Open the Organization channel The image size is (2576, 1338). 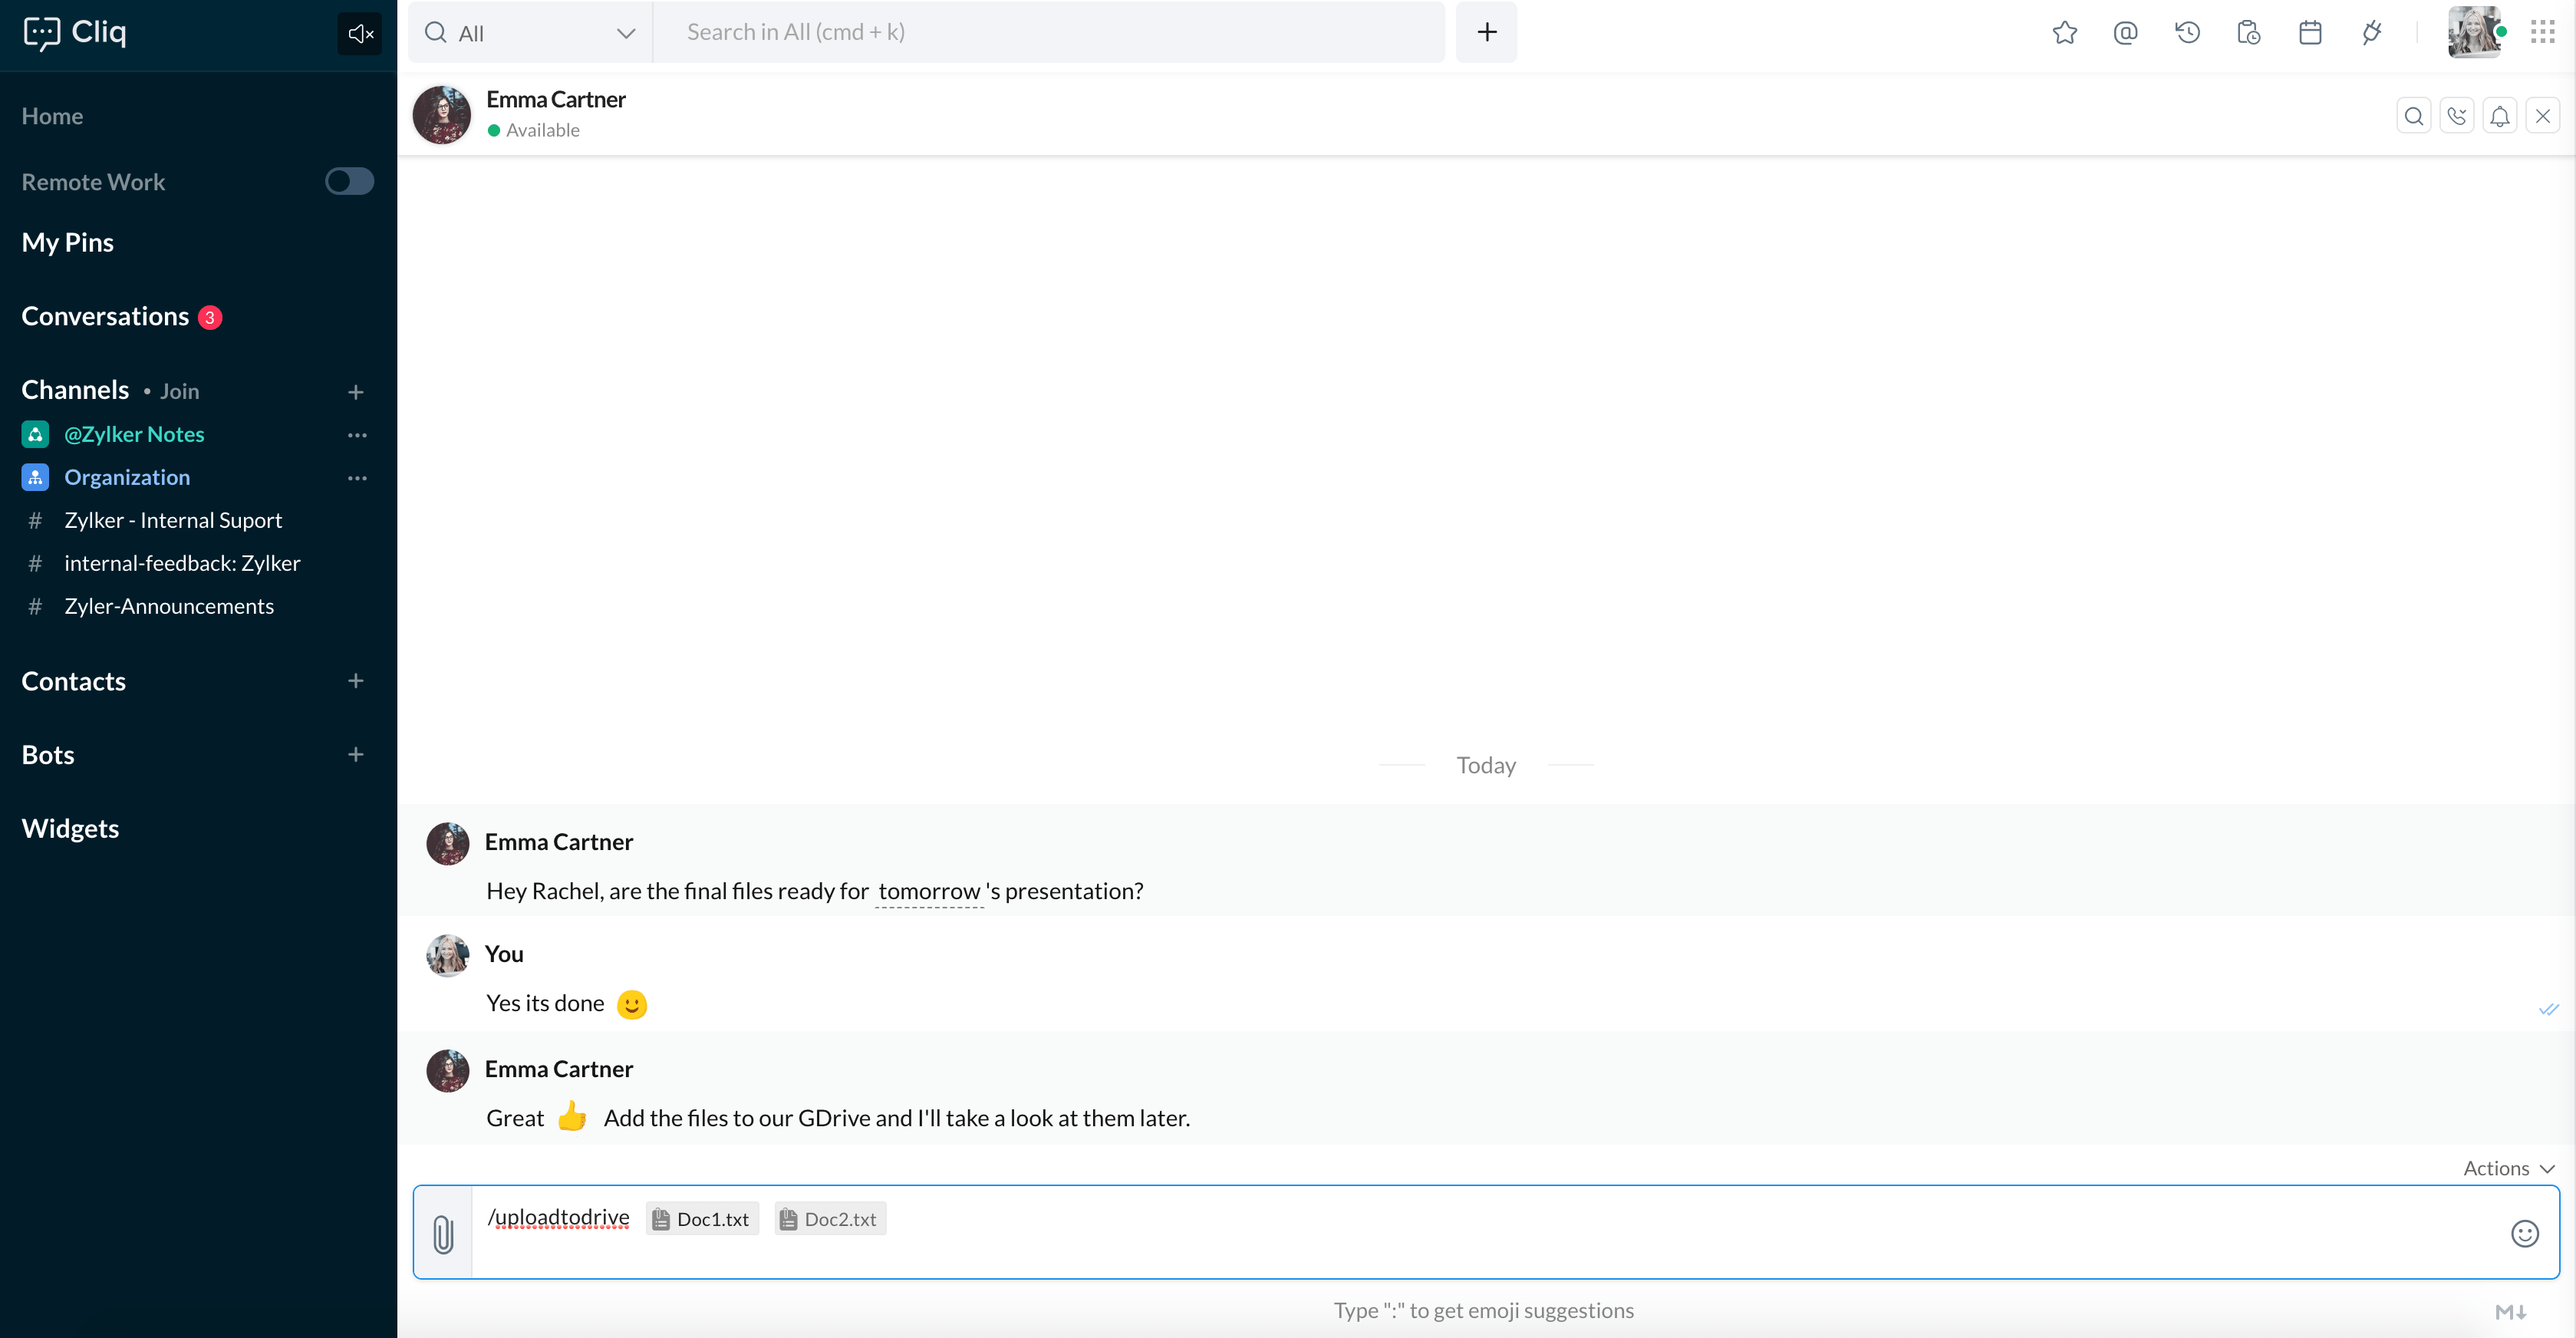tap(127, 477)
